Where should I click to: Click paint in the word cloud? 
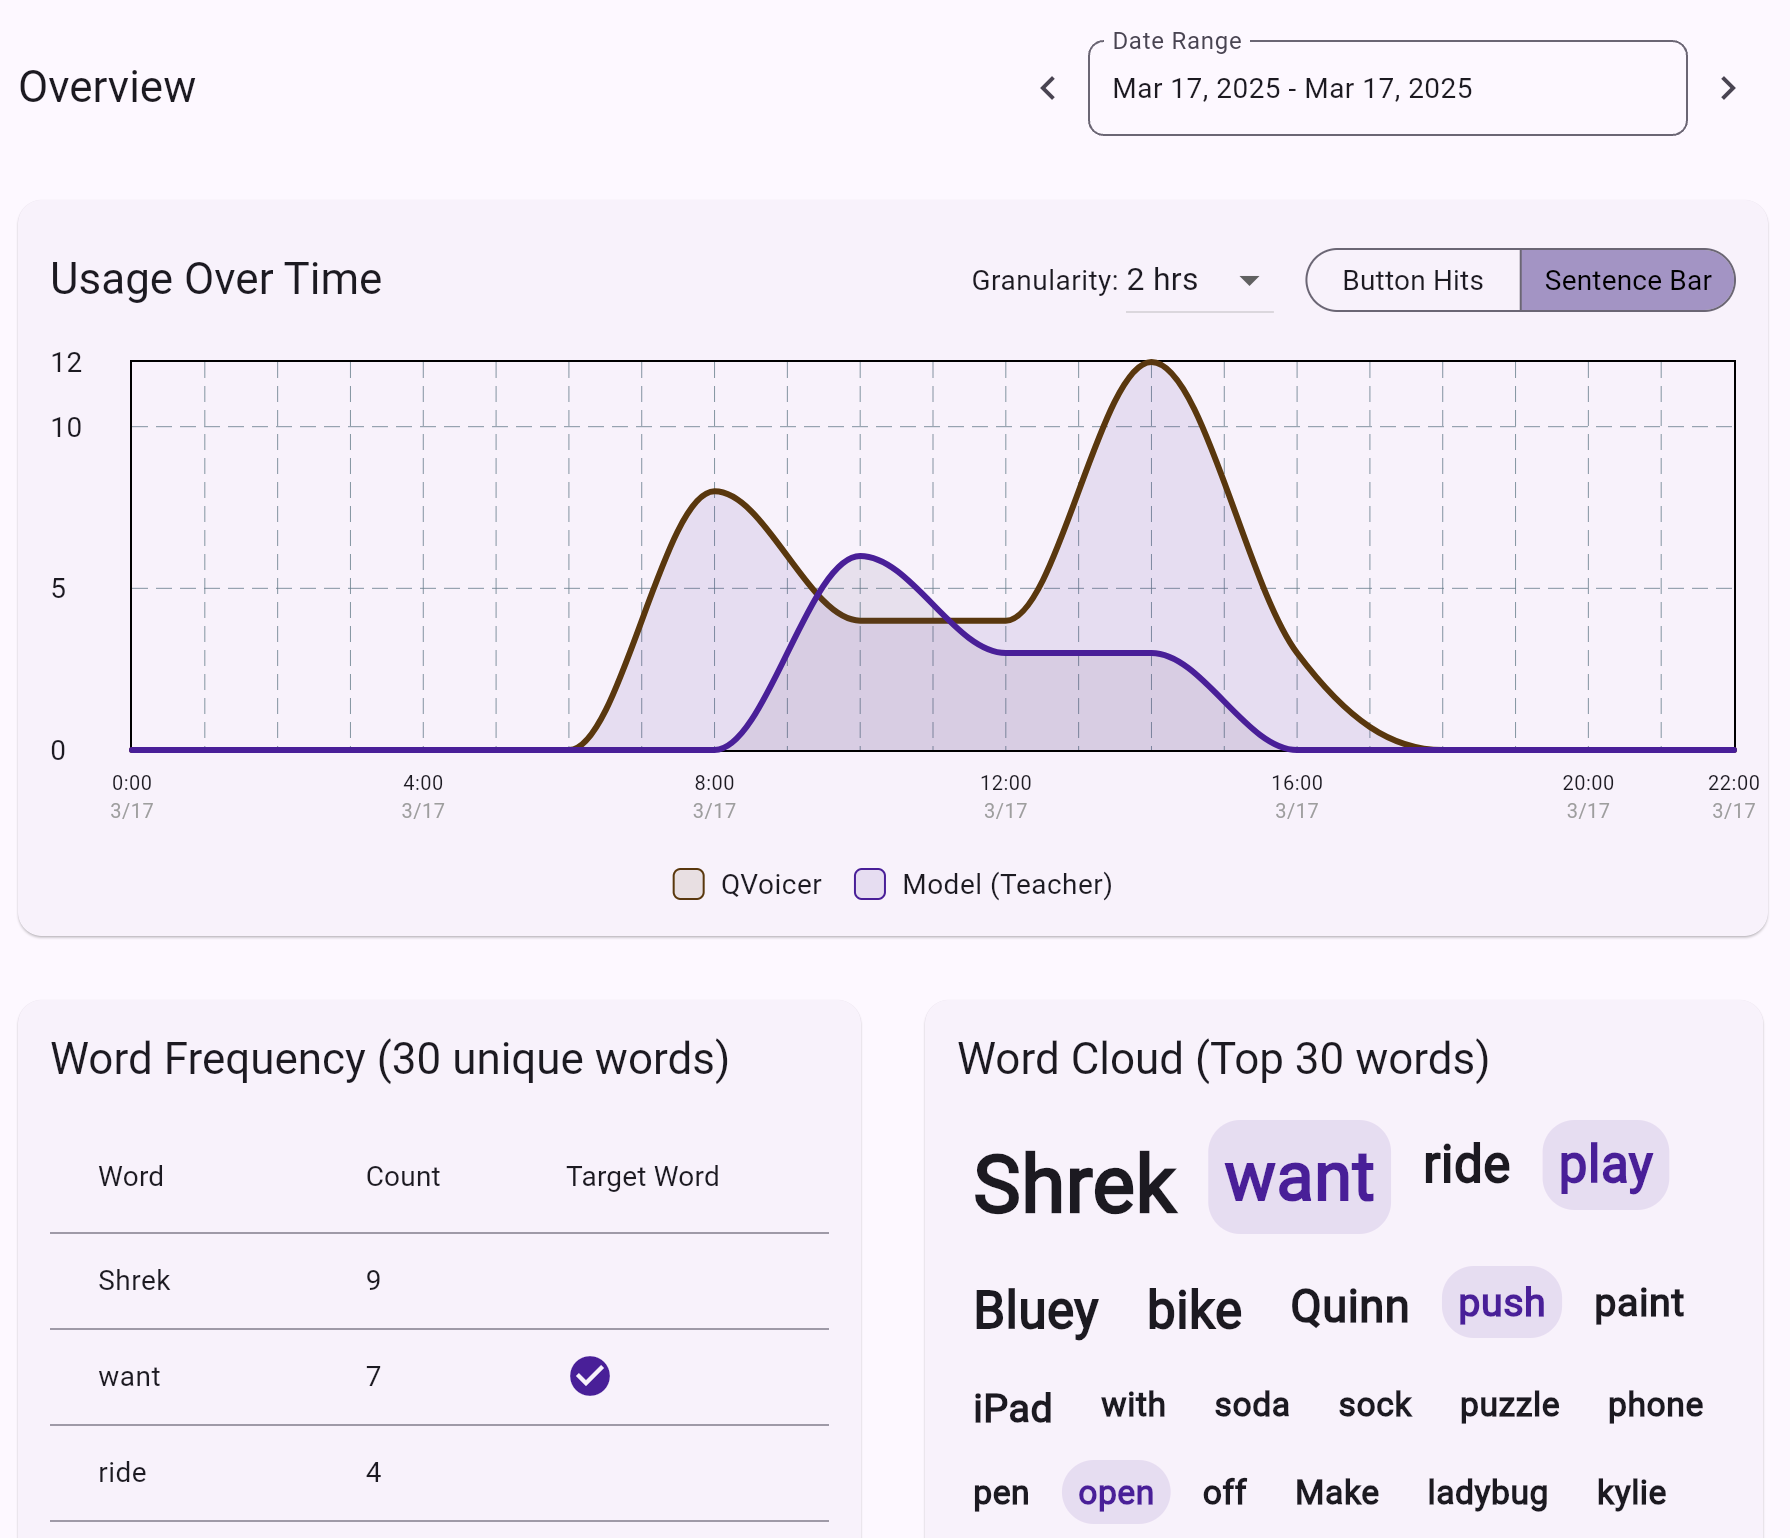tap(1639, 1303)
